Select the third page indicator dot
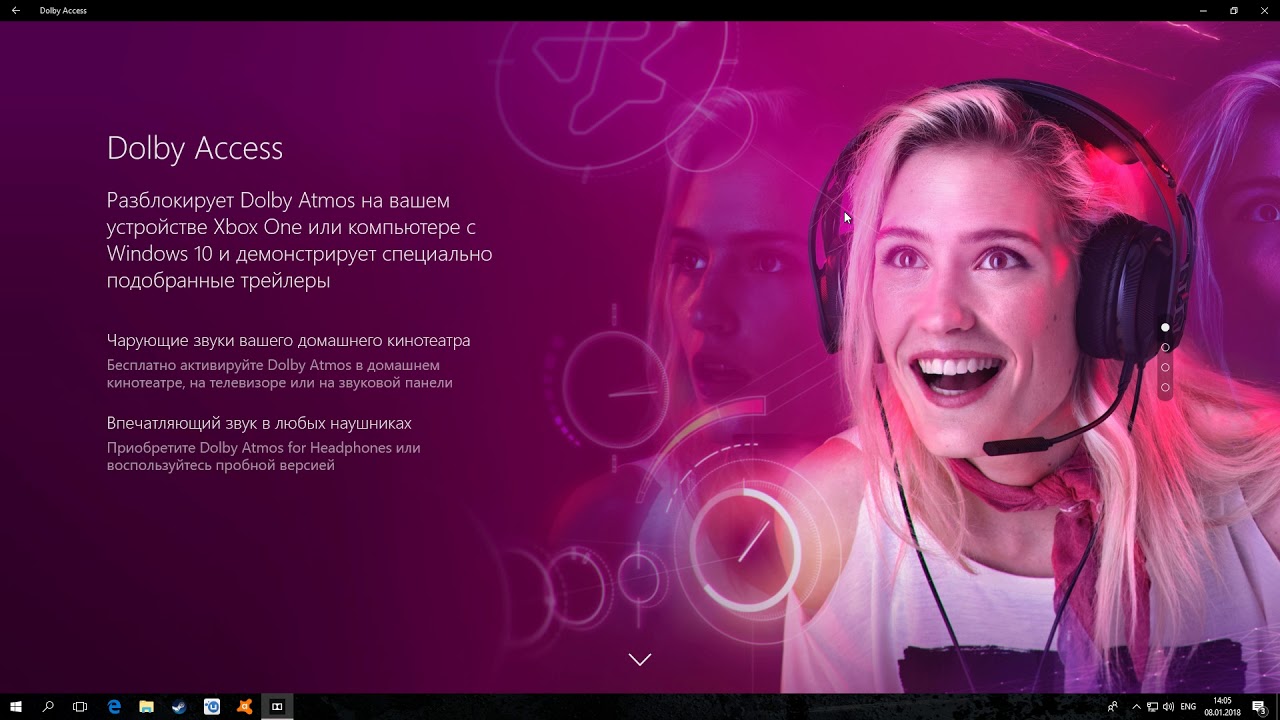Screen dimensions: 1280x720 tap(1165, 367)
